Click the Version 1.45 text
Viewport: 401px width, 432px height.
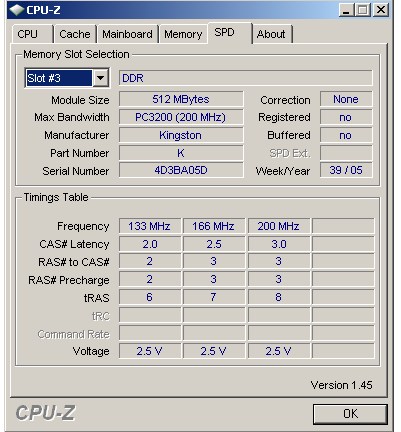342,385
